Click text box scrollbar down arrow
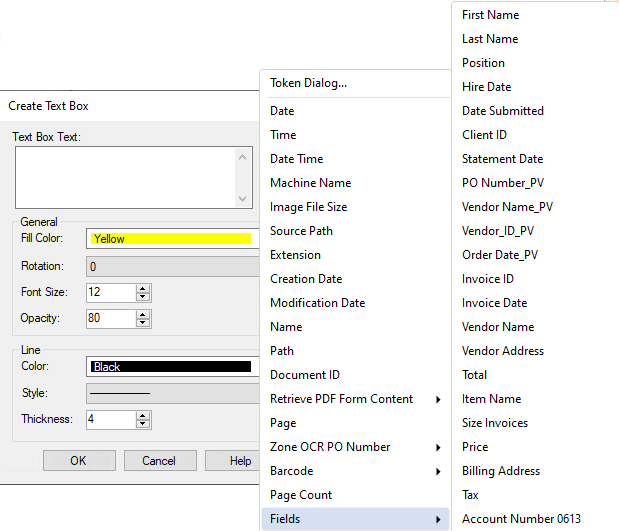 pos(243,199)
